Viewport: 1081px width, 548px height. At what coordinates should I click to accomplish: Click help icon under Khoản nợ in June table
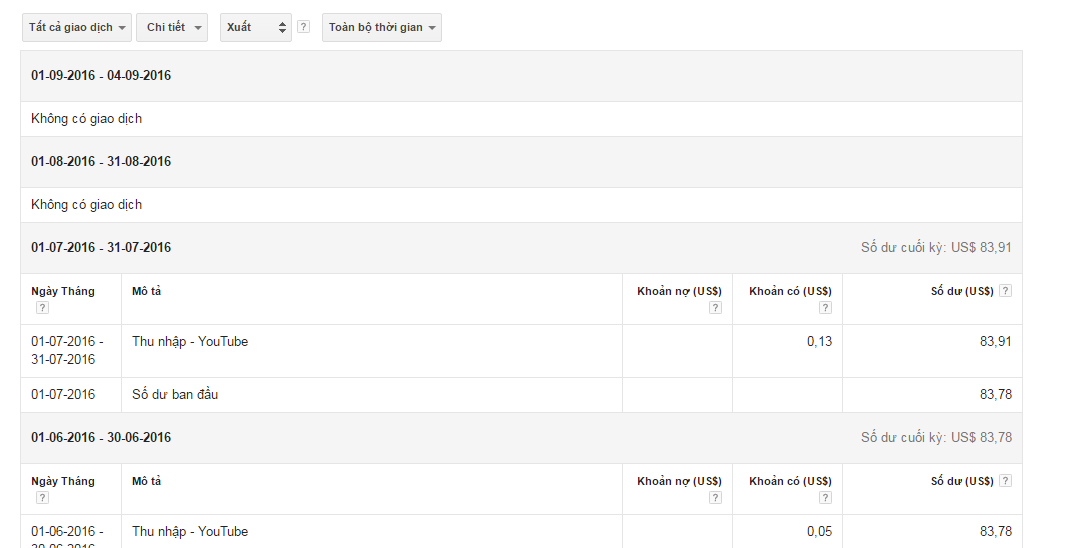pyautogui.click(x=715, y=498)
